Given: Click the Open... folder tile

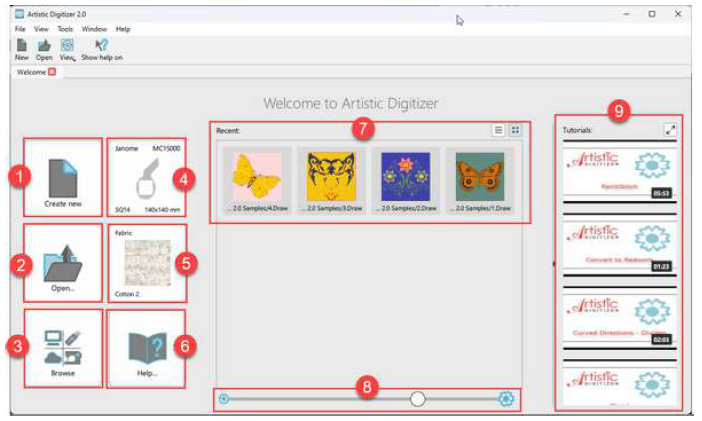Looking at the screenshot, I should coord(62,263).
